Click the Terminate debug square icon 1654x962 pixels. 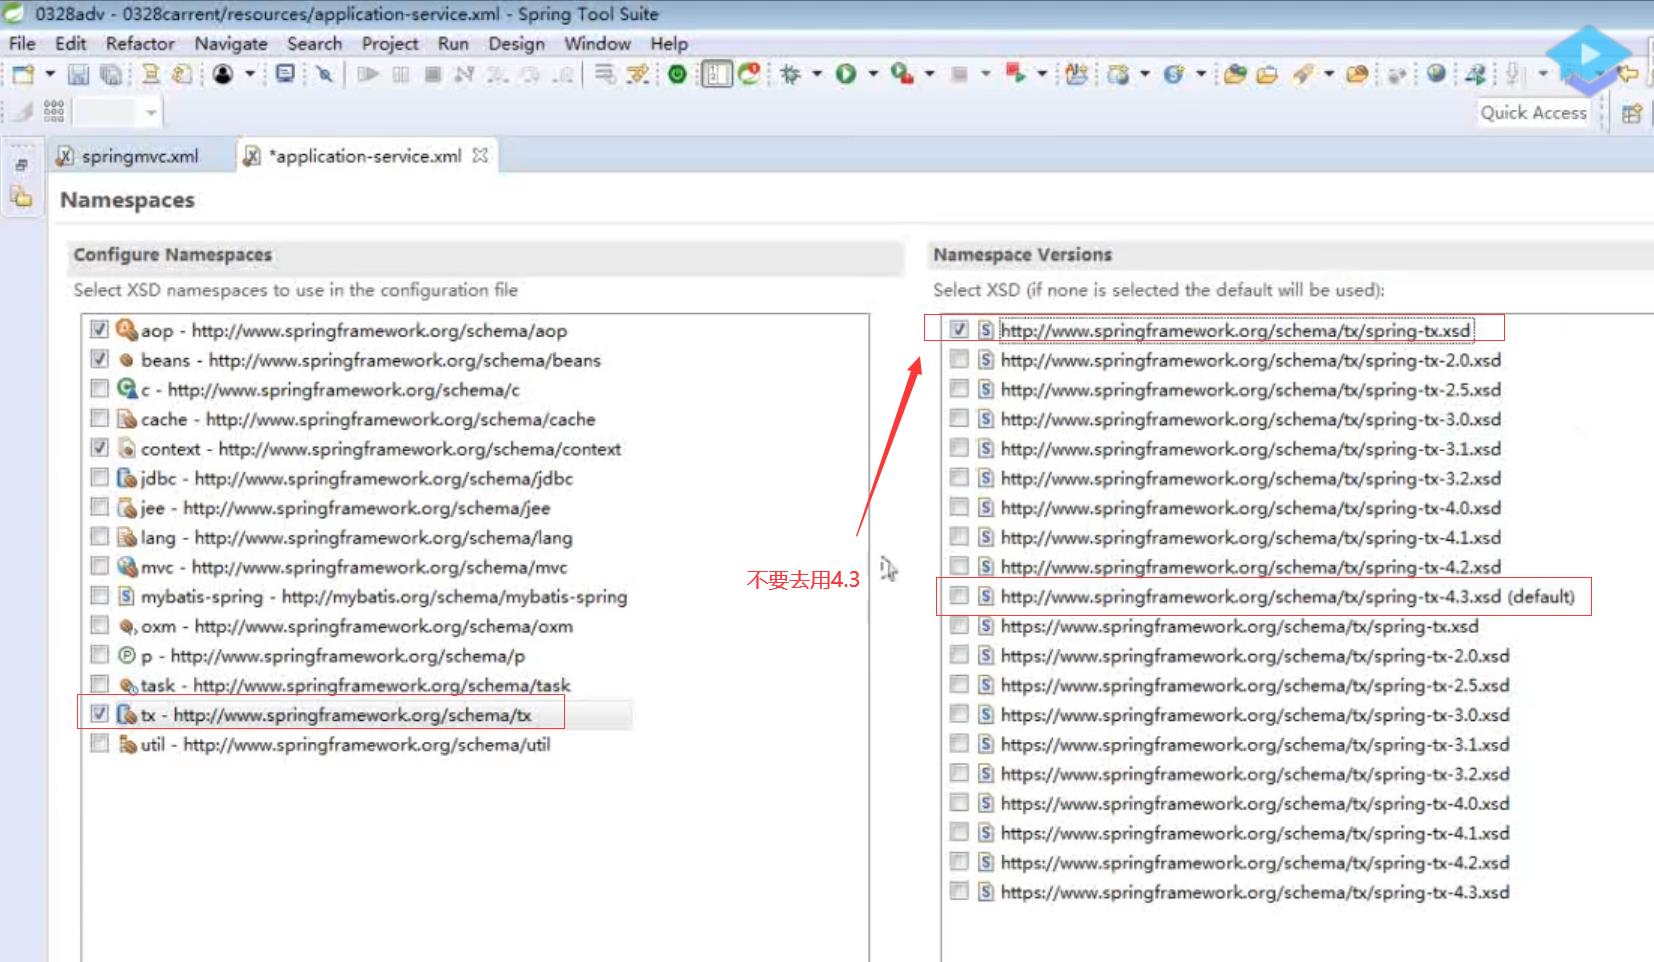433,74
